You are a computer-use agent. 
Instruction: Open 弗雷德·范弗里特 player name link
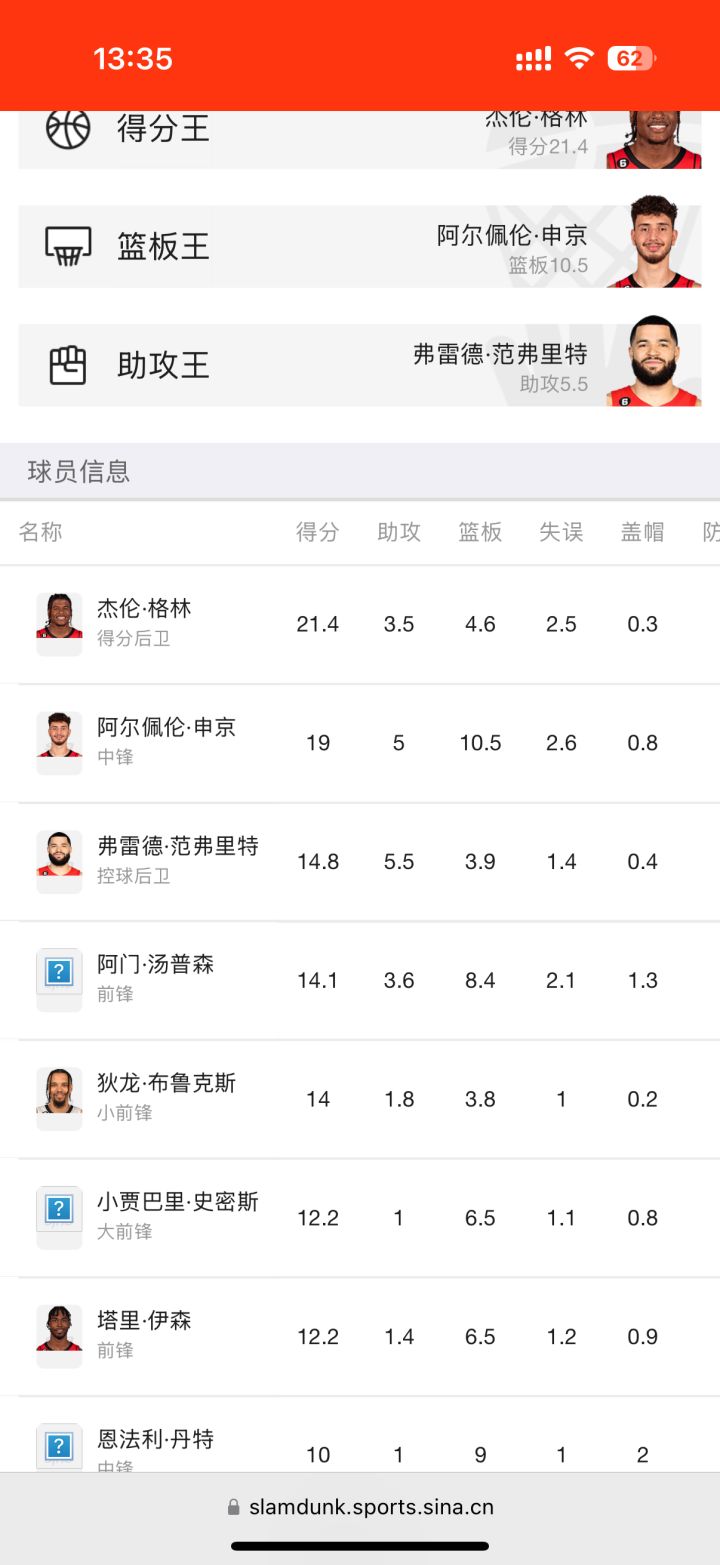coord(178,846)
